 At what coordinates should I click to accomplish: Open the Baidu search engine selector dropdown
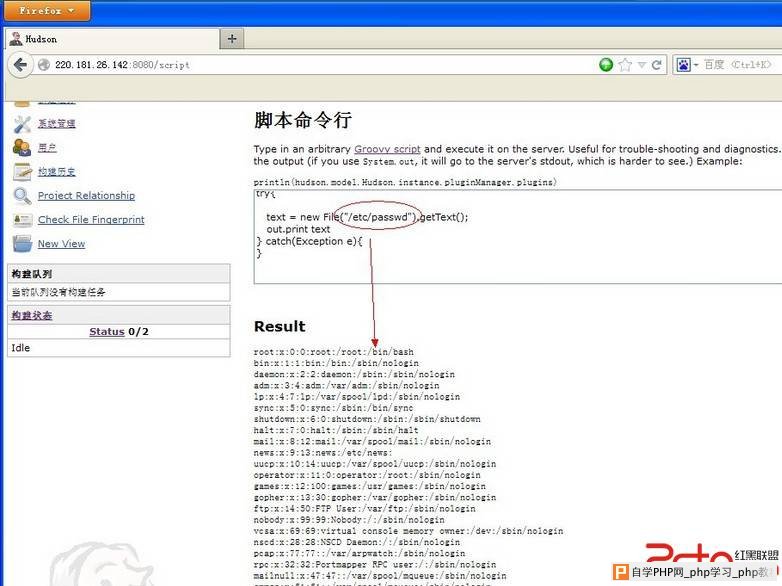point(687,65)
